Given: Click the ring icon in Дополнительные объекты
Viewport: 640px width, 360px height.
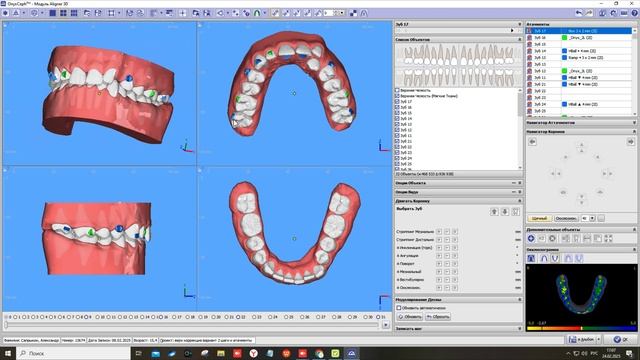Looking at the screenshot, I should point(552,238).
